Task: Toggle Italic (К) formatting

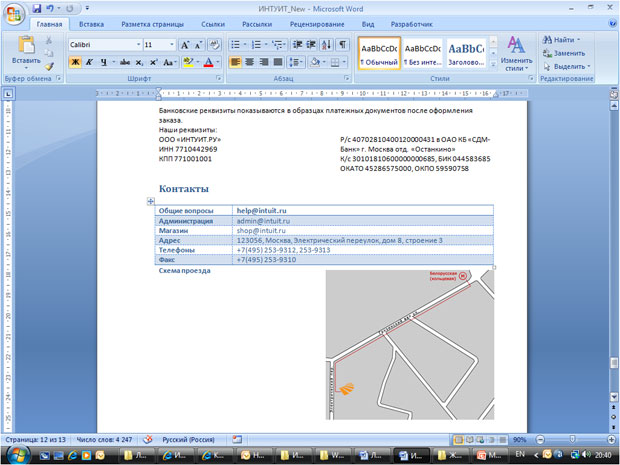Action: 89,62
